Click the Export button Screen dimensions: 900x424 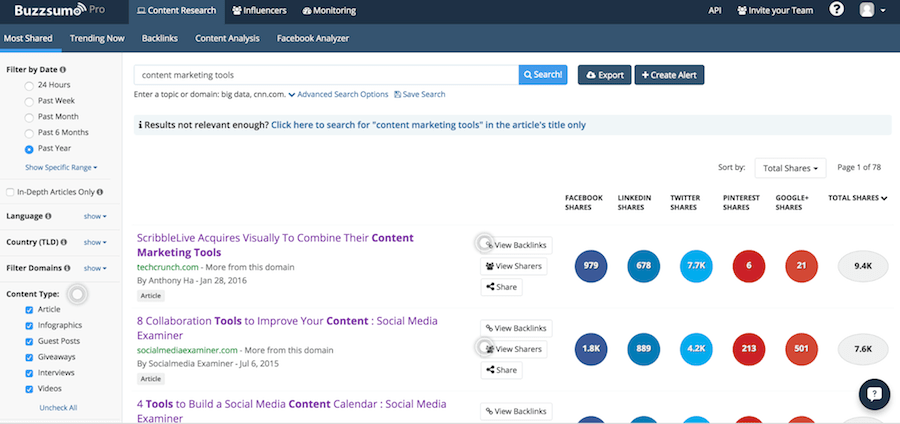point(603,75)
